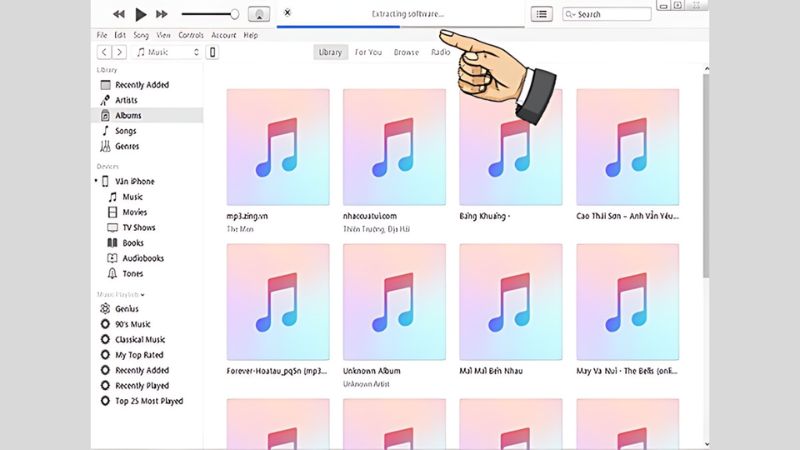Open the Song menu
Viewport: 800px width, 450px height.
point(141,35)
